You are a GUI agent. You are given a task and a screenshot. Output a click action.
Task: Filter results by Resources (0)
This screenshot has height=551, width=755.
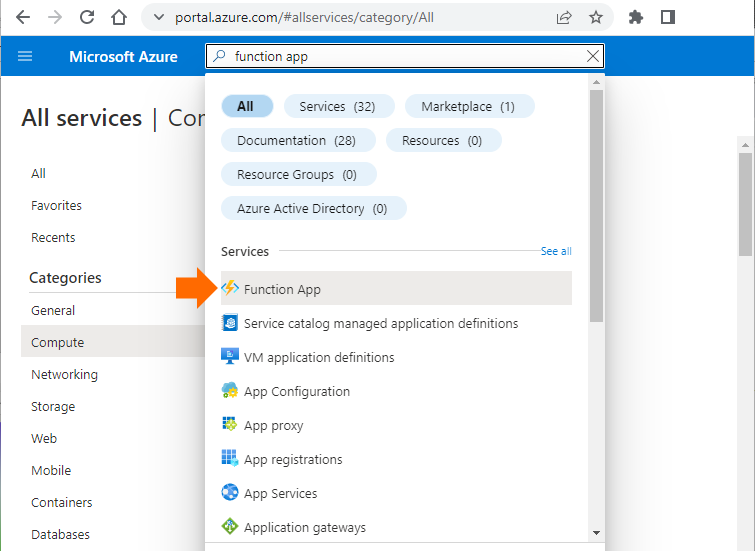443,141
